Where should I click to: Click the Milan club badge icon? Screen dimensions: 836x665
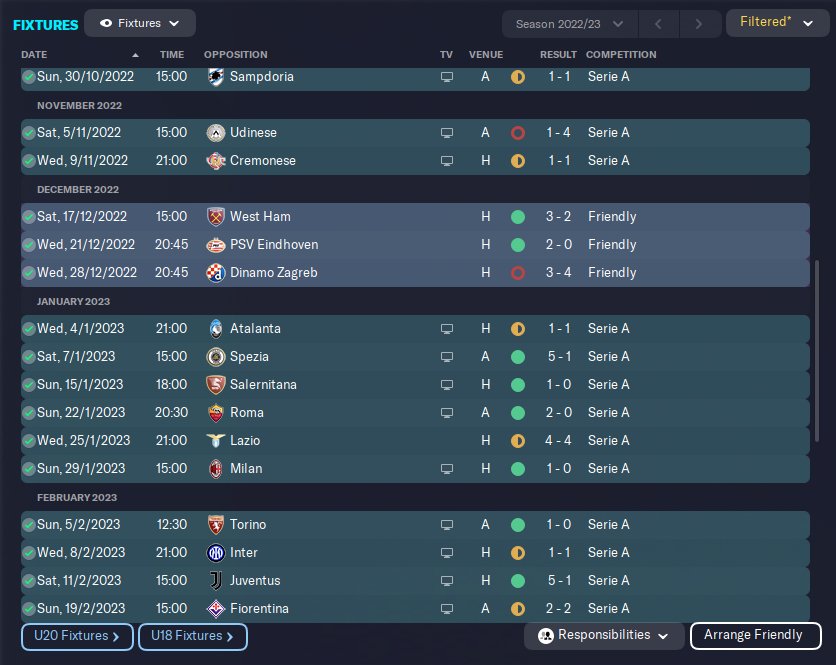pyautogui.click(x=215, y=468)
